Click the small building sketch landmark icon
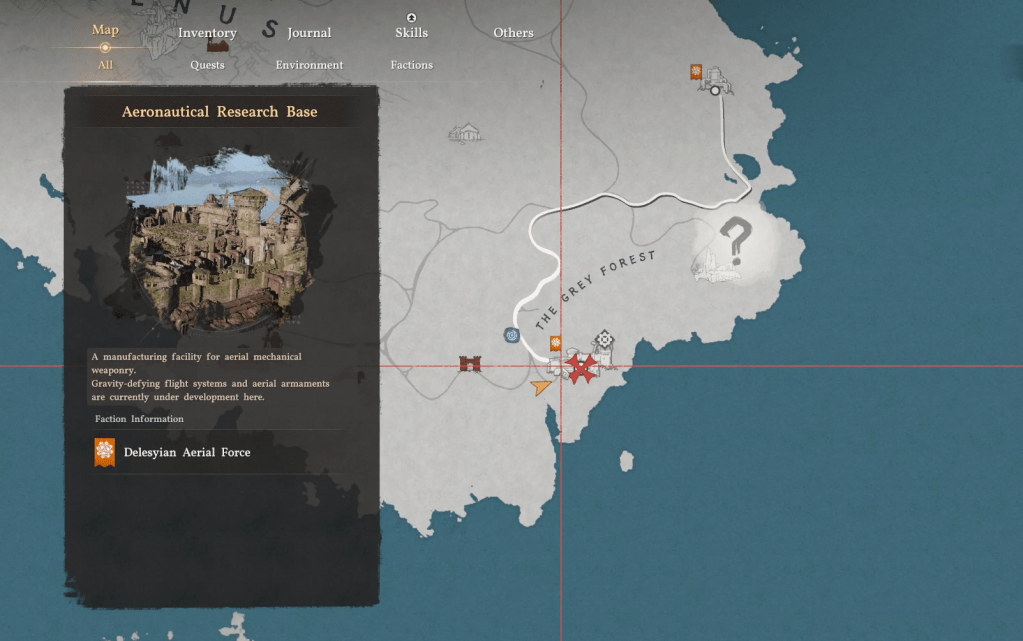Screen dimensions: 1023x641 click(x=465, y=132)
